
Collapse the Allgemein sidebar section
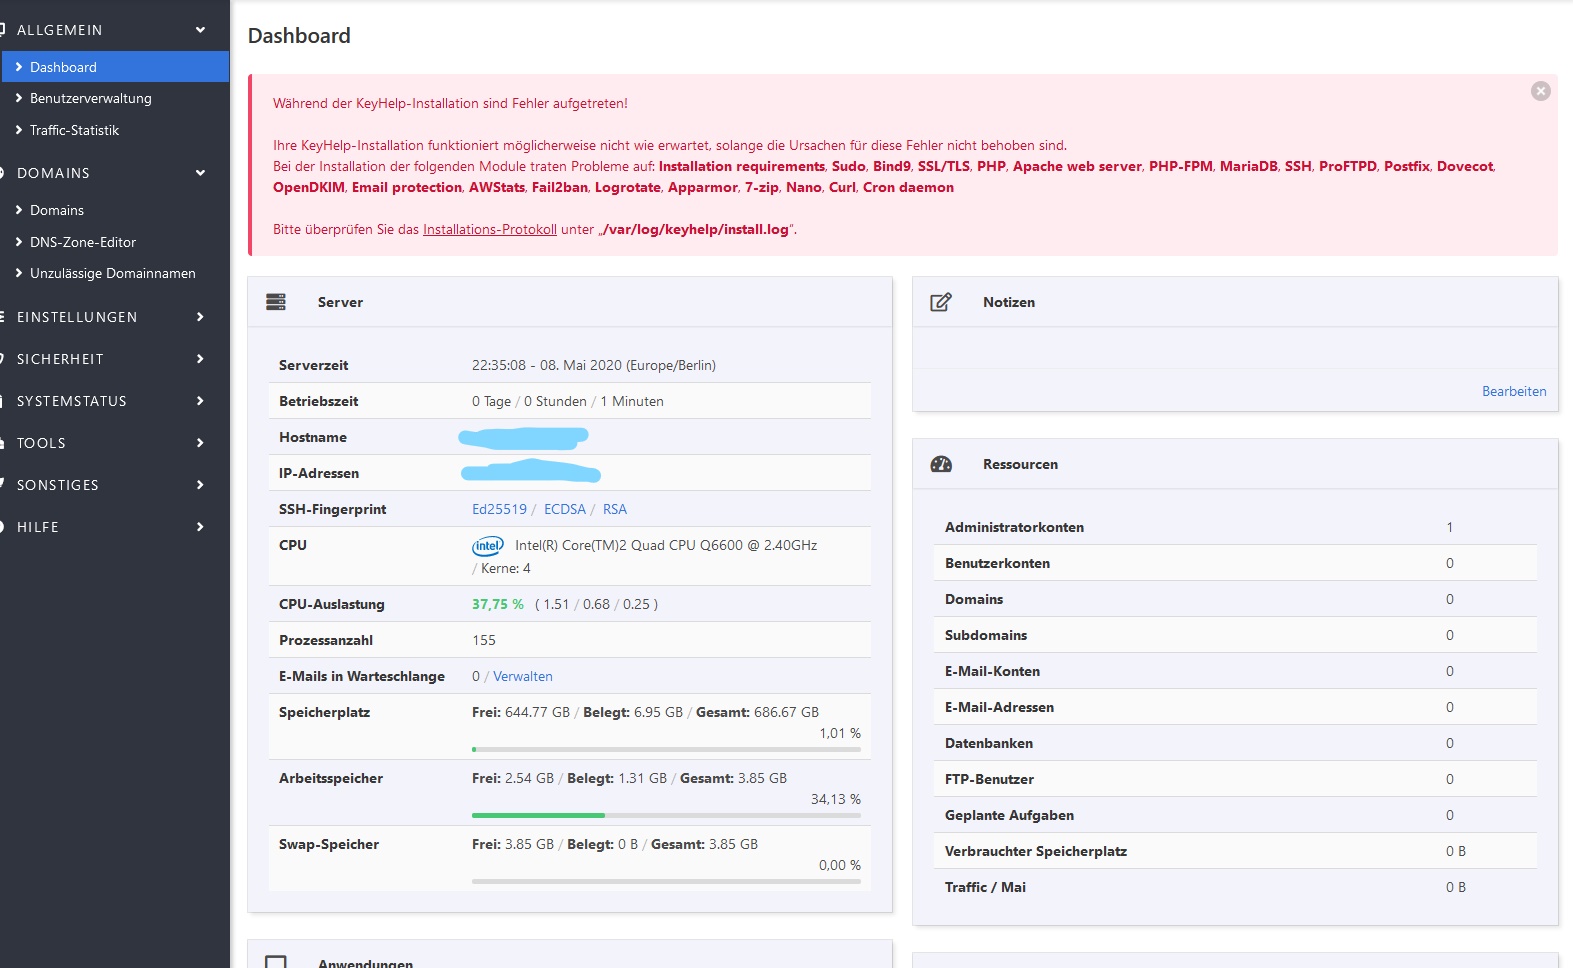(x=200, y=30)
